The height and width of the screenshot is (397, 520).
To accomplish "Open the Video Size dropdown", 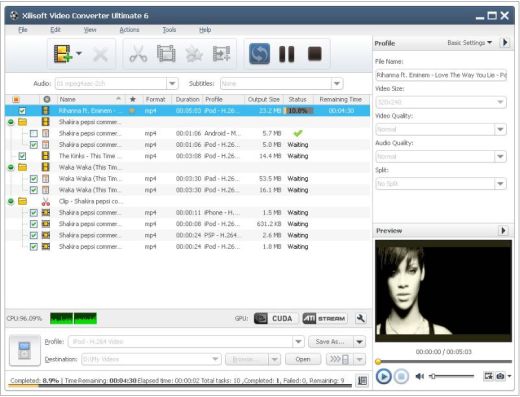I will (500, 102).
